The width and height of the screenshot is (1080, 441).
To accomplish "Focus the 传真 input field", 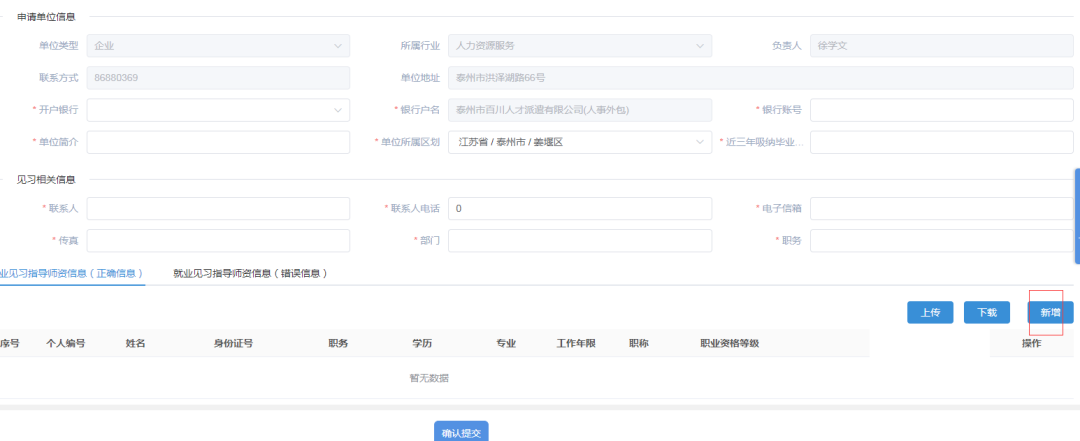I will coord(218,241).
